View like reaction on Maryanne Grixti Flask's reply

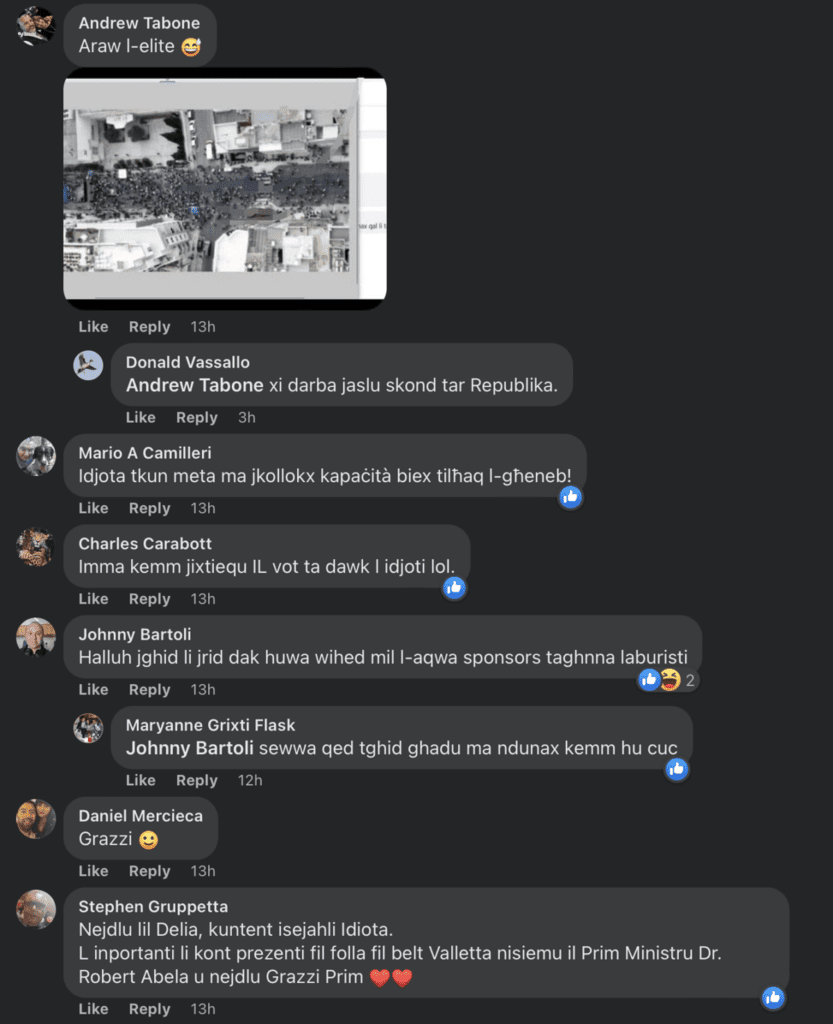[677, 769]
